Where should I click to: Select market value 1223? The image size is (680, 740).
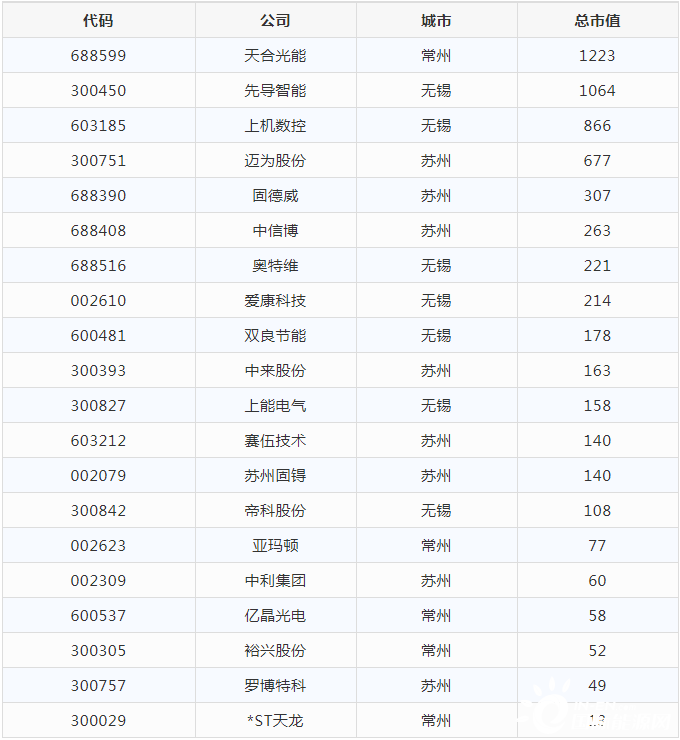point(597,56)
